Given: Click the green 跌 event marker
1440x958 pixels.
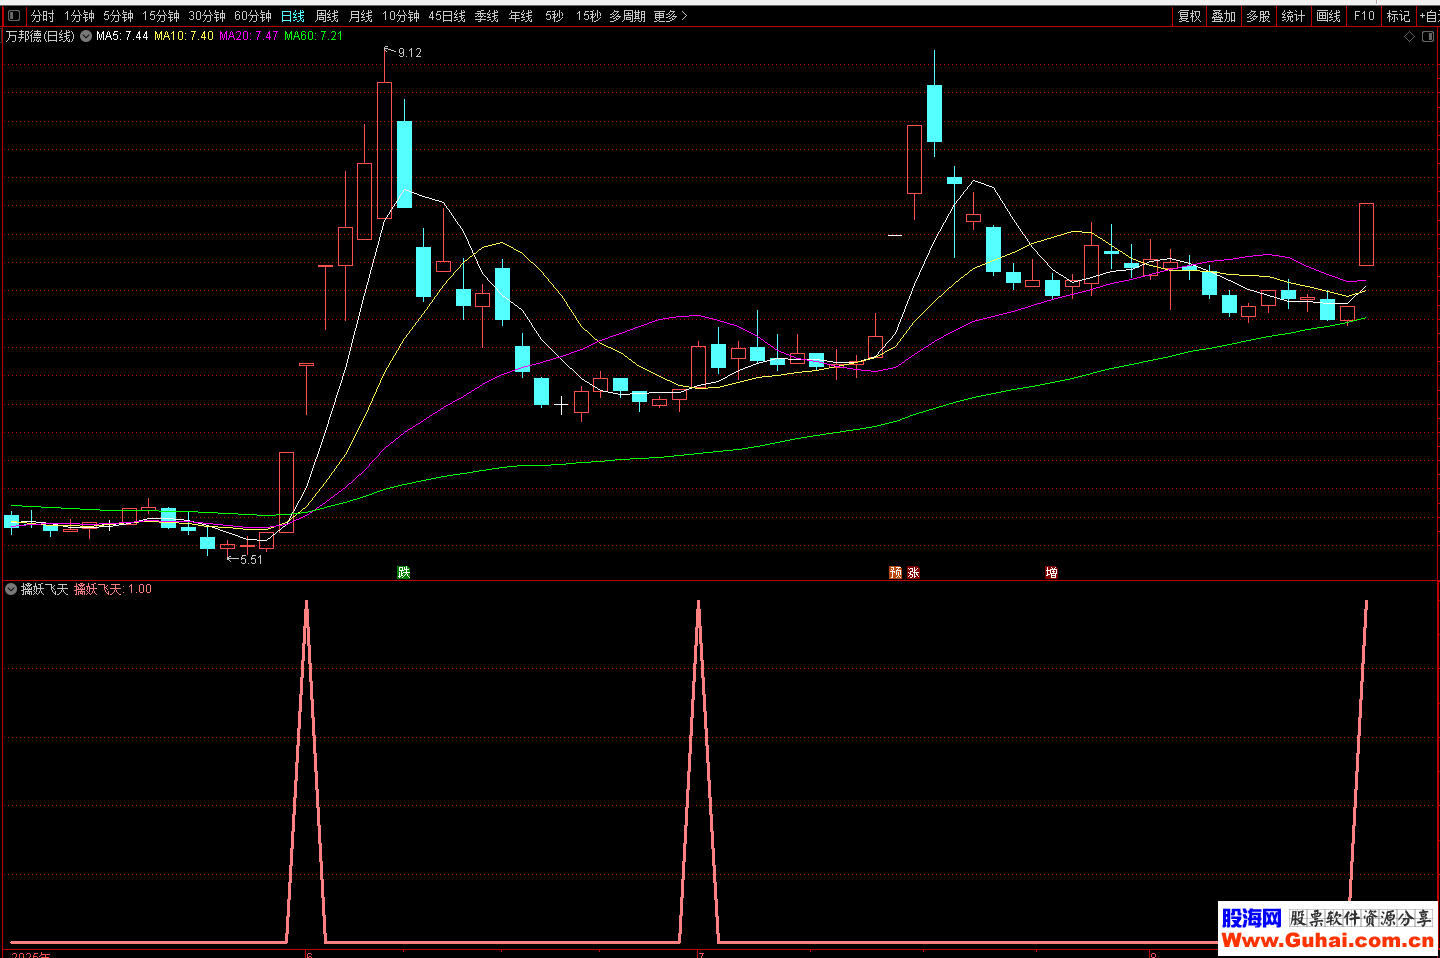Looking at the screenshot, I should (404, 572).
